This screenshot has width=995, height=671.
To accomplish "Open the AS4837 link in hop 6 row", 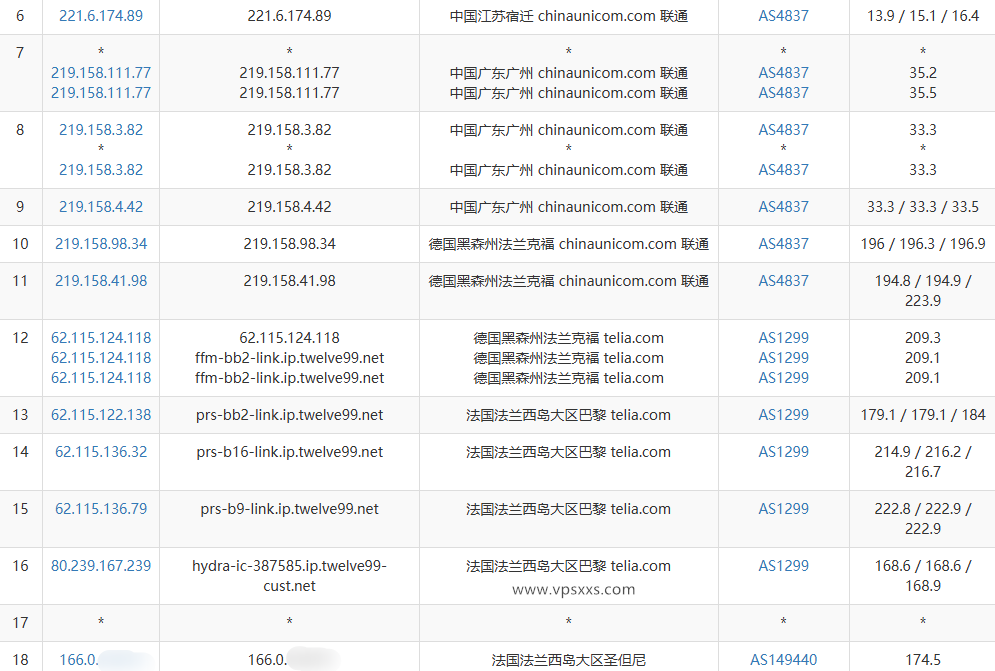I will (783, 16).
